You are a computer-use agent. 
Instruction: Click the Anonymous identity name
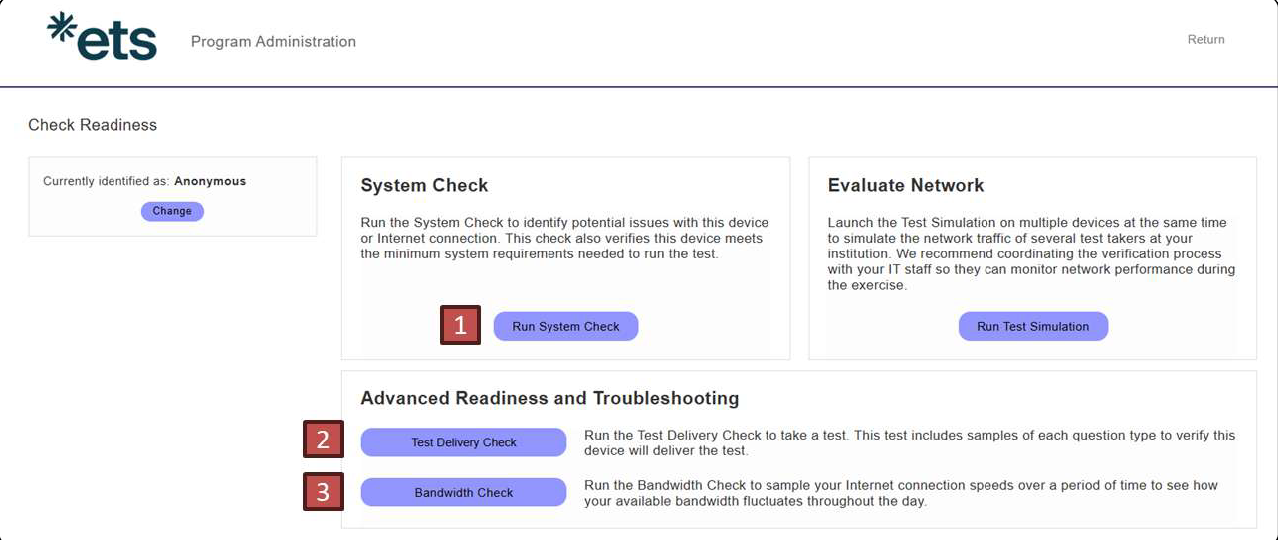pyautogui.click(x=210, y=181)
